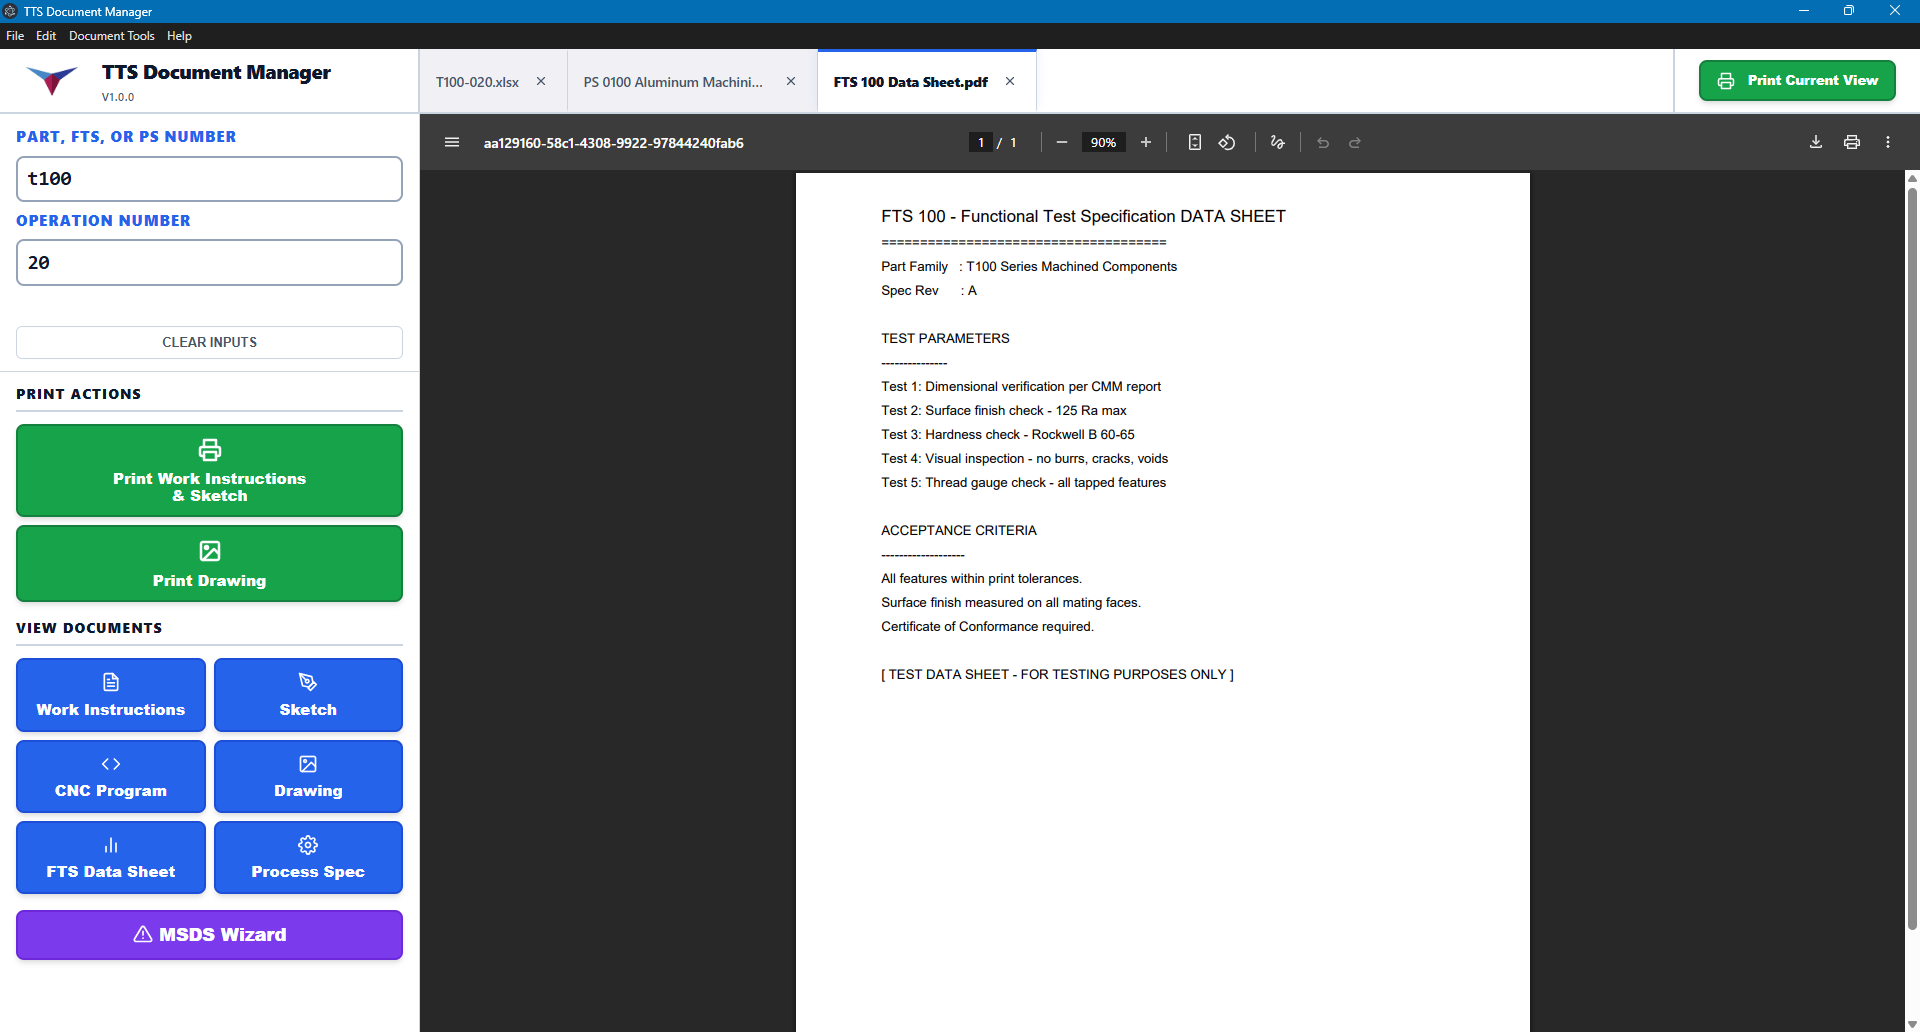Click inside the Operation Number field
Image resolution: width=1920 pixels, height=1032 pixels.
(x=209, y=262)
